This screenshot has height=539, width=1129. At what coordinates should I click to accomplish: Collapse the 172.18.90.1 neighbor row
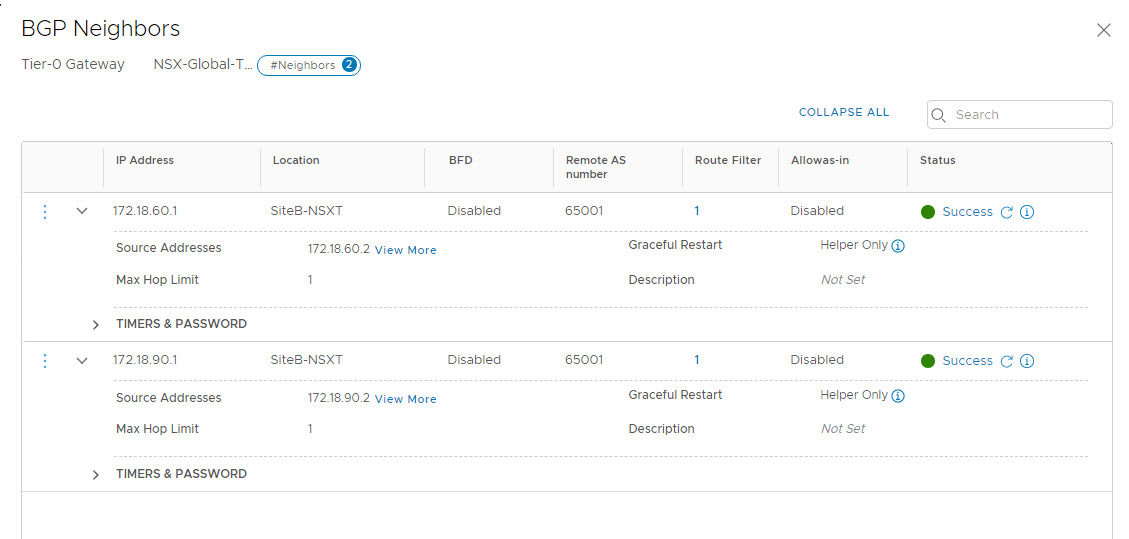(x=82, y=361)
